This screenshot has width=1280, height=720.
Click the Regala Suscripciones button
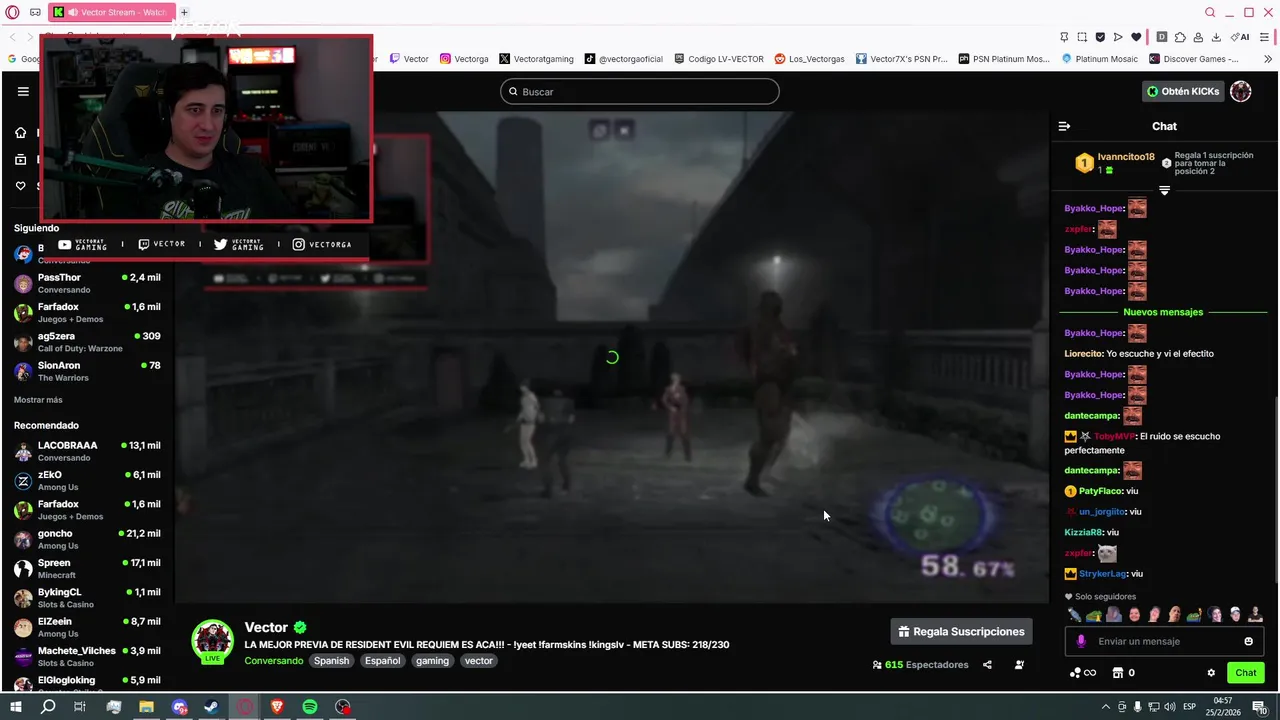(961, 632)
